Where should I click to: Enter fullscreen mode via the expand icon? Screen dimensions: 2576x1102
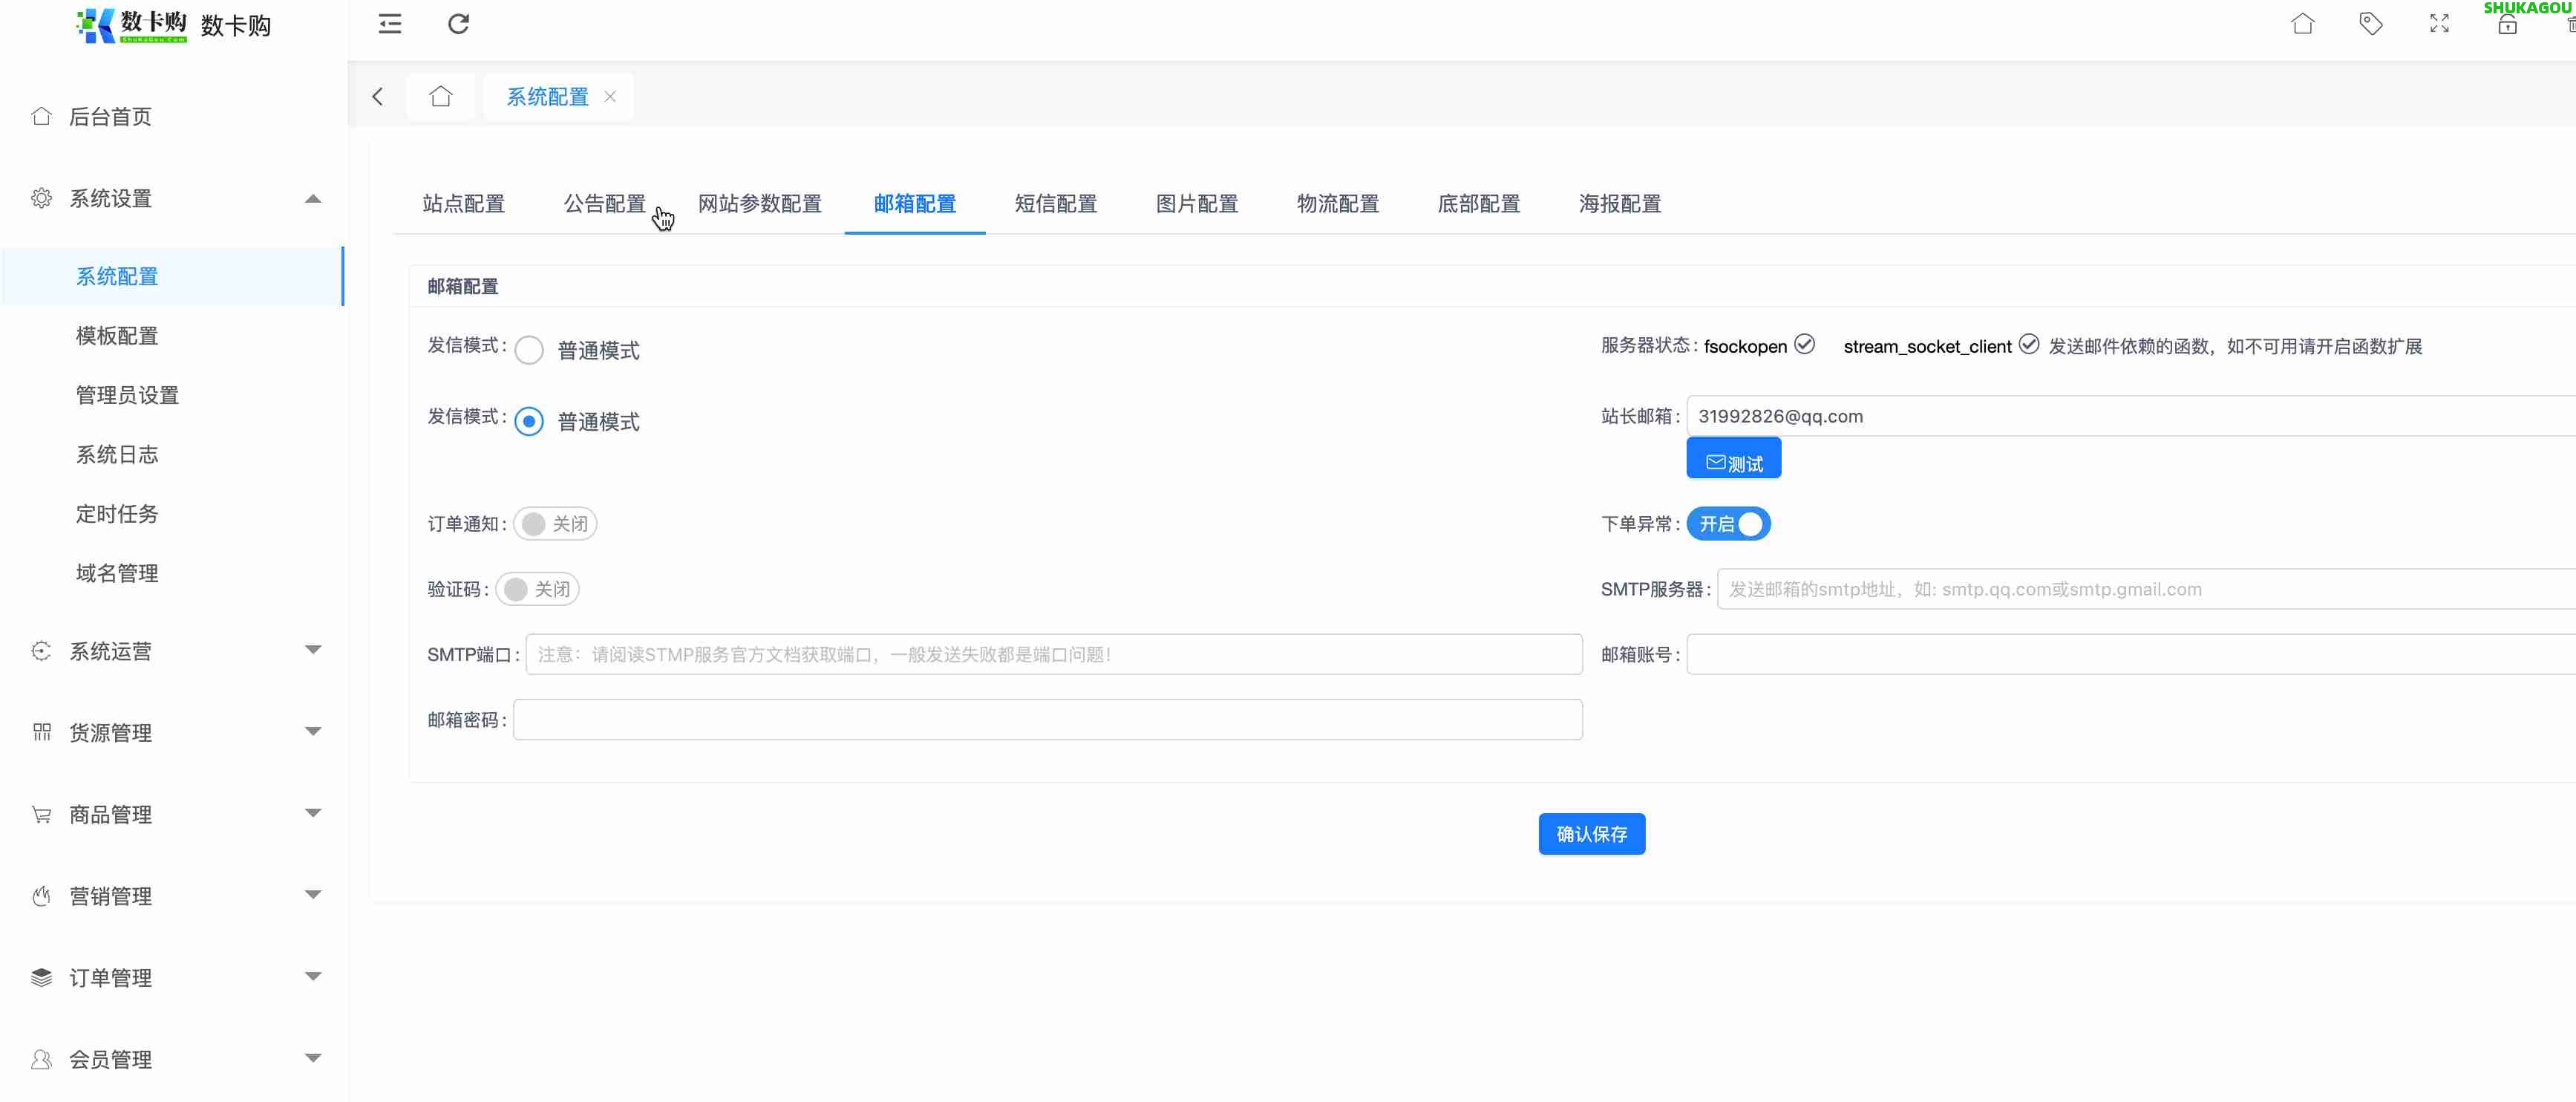[x=2439, y=23]
